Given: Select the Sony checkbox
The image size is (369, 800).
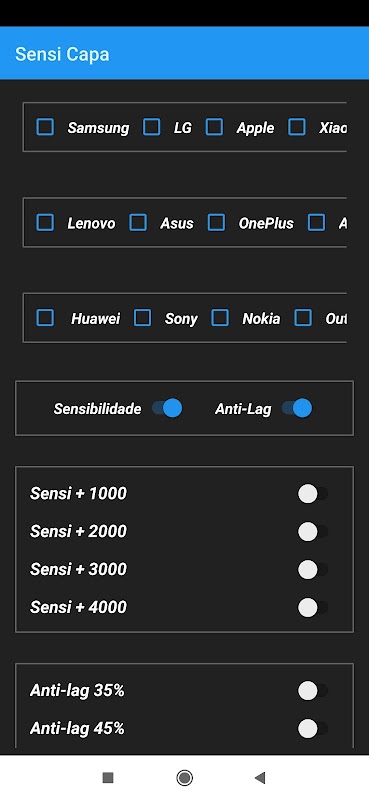Looking at the screenshot, I should pos(142,318).
